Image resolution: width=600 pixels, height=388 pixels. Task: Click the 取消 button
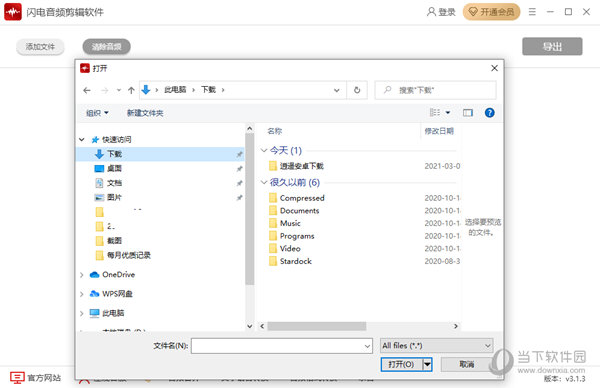[x=466, y=364]
